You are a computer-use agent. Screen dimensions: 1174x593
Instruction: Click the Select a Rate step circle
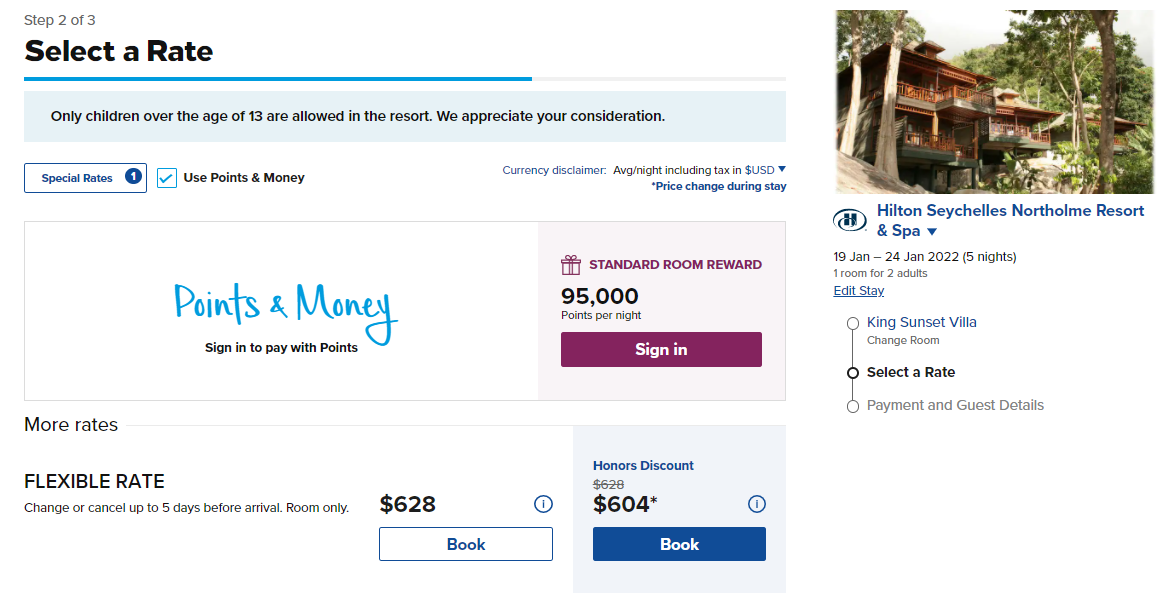[x=852, y=372]
